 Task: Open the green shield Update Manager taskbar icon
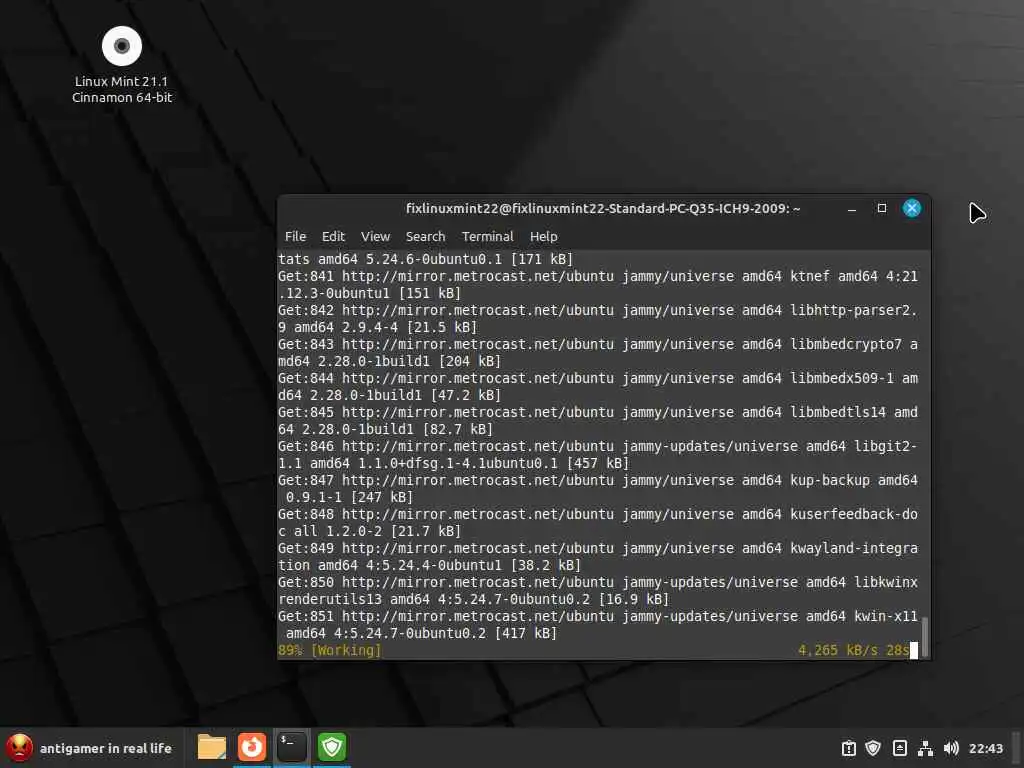[332, 747]
